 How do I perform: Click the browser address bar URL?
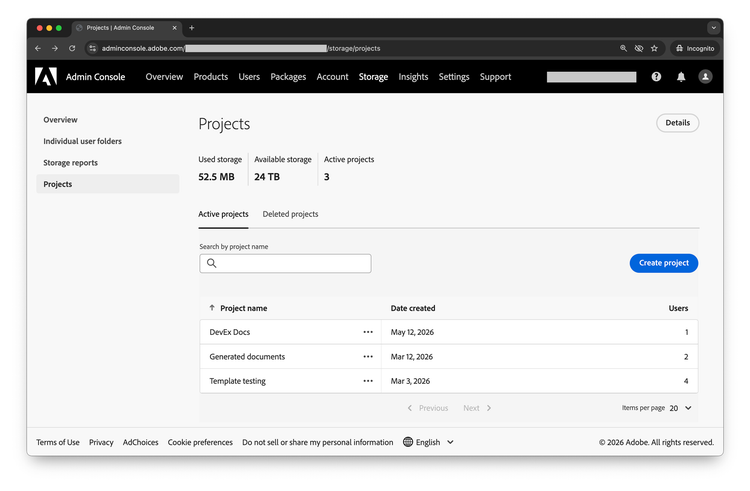pyautogui.click(x=241, y=48)
